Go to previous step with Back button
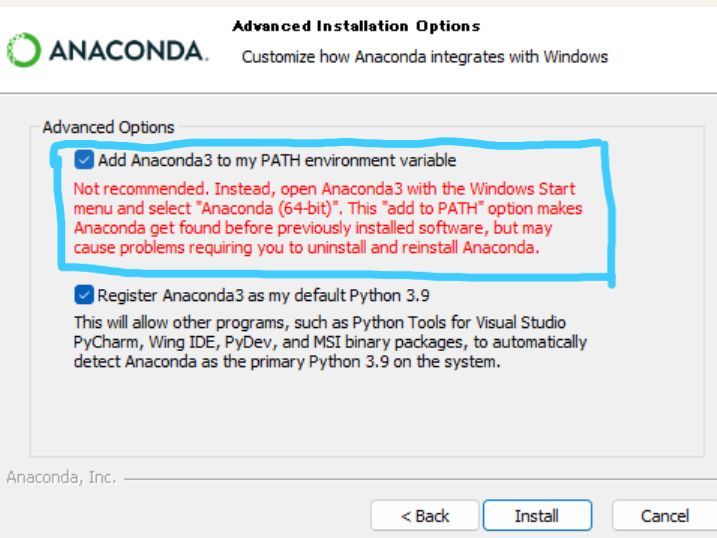The height and width of the screenshot is (538, 717). point(425,516)
